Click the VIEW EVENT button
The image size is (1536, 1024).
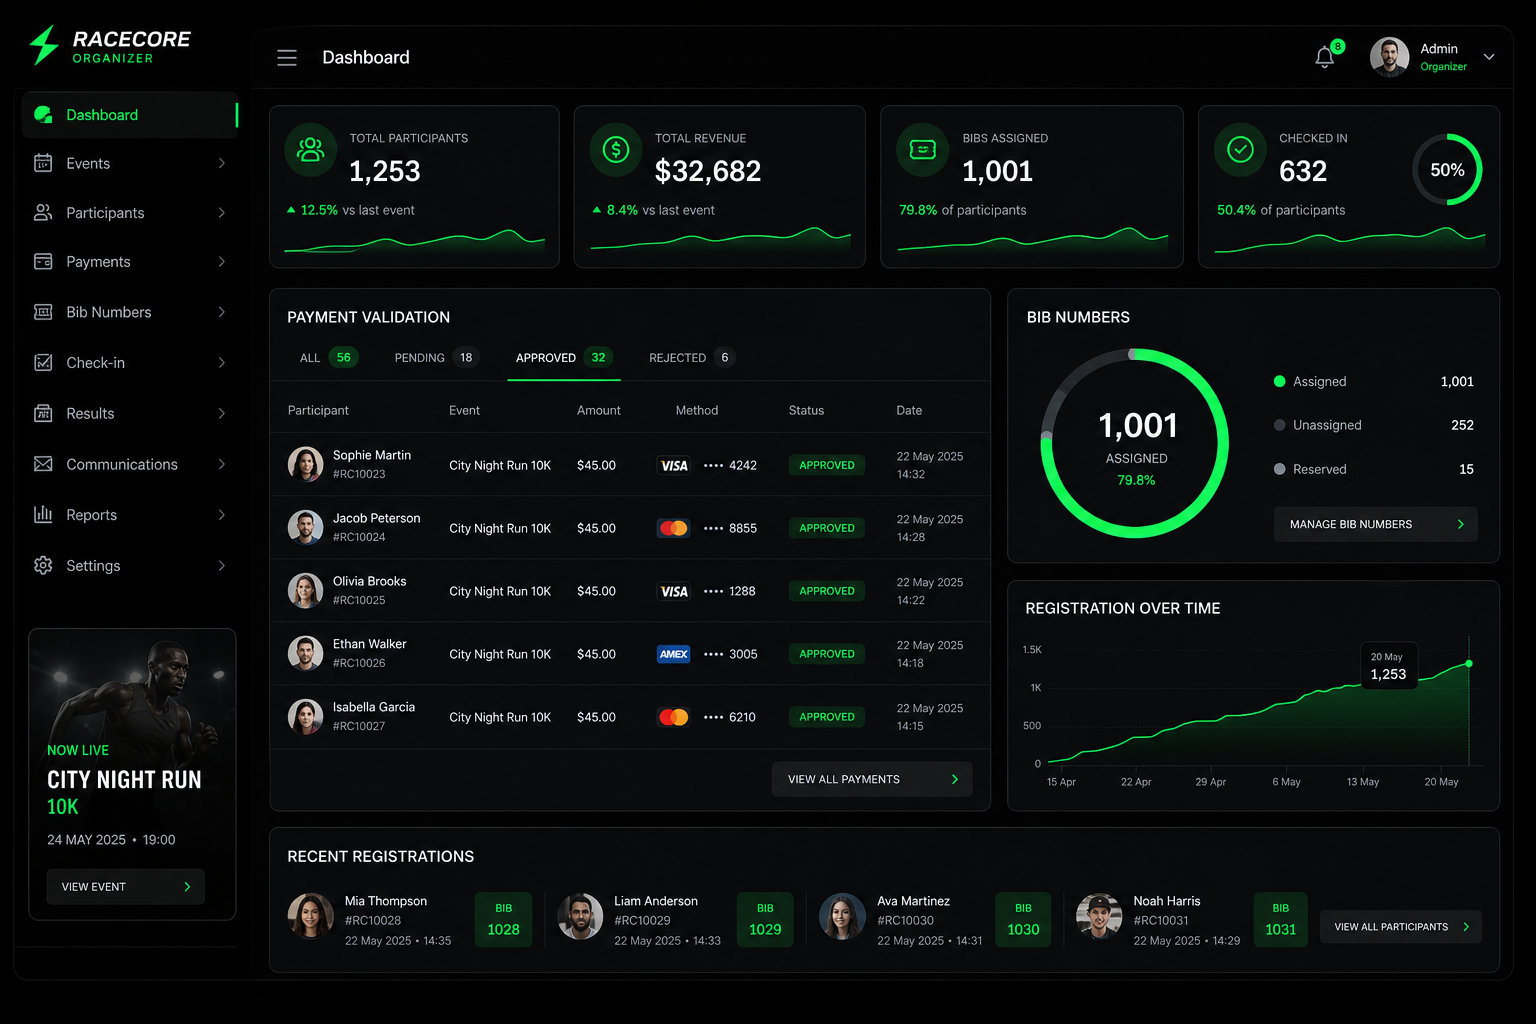125,886
